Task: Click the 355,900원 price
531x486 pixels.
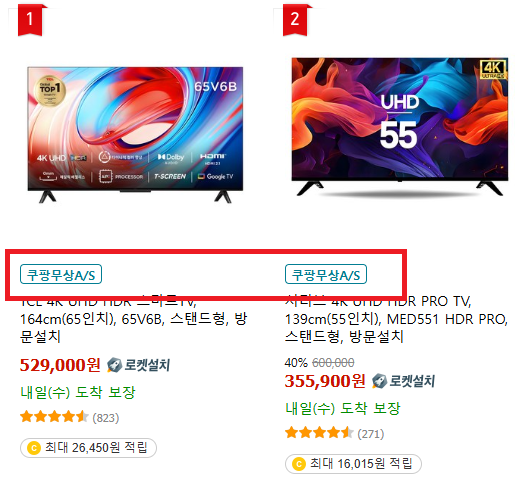Action: click(x=325, y=381)
